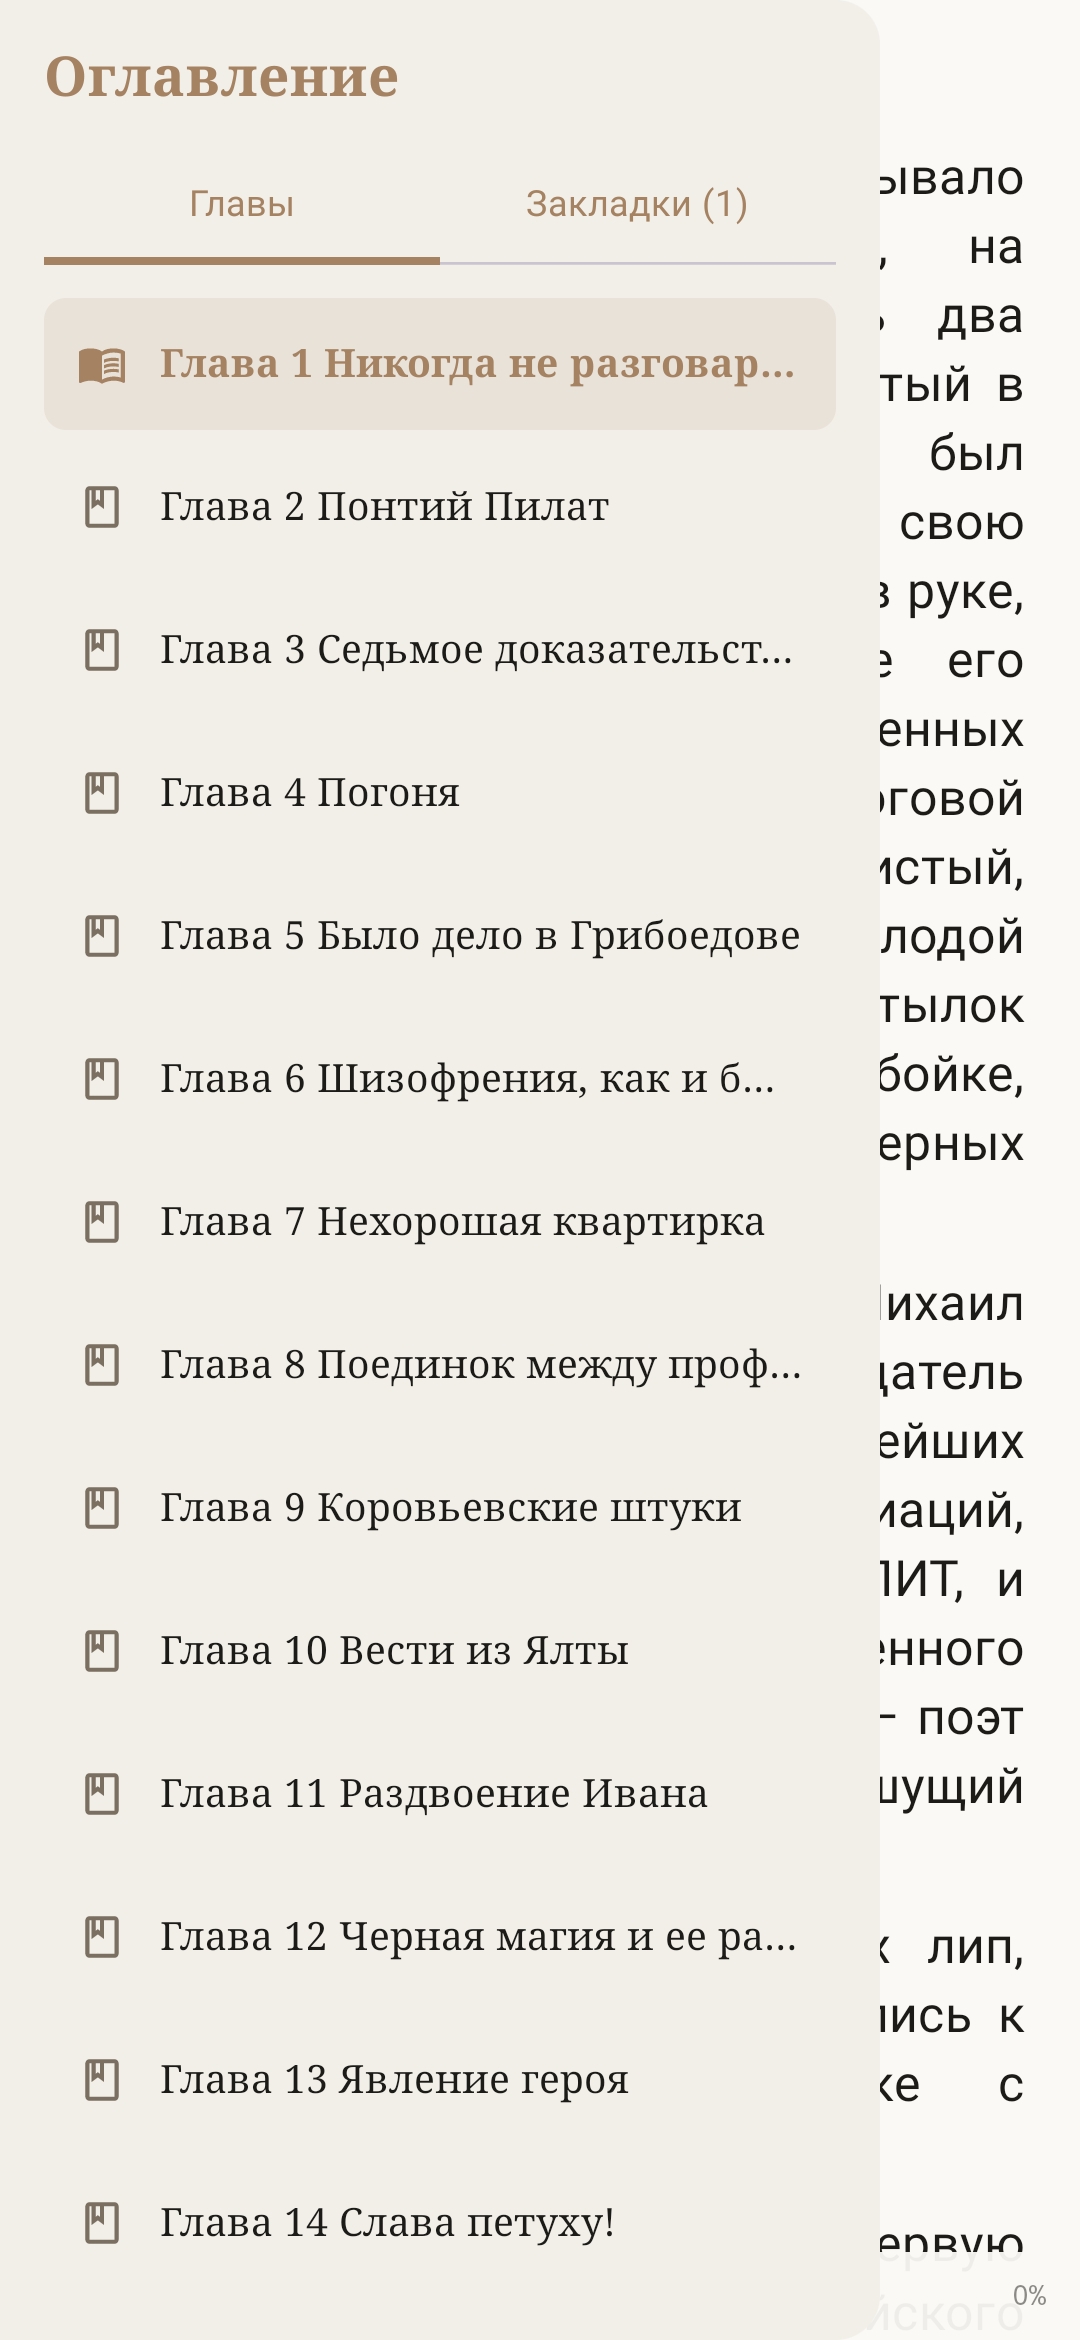Image resolution: width=1080 pixels, height=2340 pixels.
Task: Click the bookmark icon next to Глава 14
Action: [102, 2223]
